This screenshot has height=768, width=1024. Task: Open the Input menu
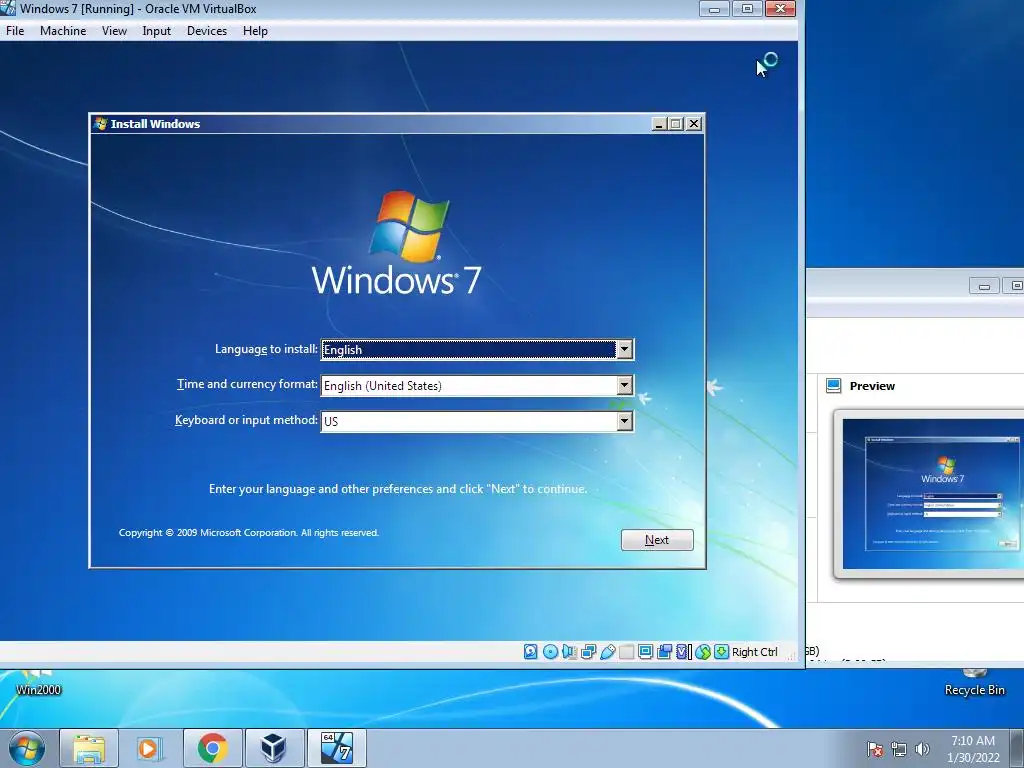point(157,31)
